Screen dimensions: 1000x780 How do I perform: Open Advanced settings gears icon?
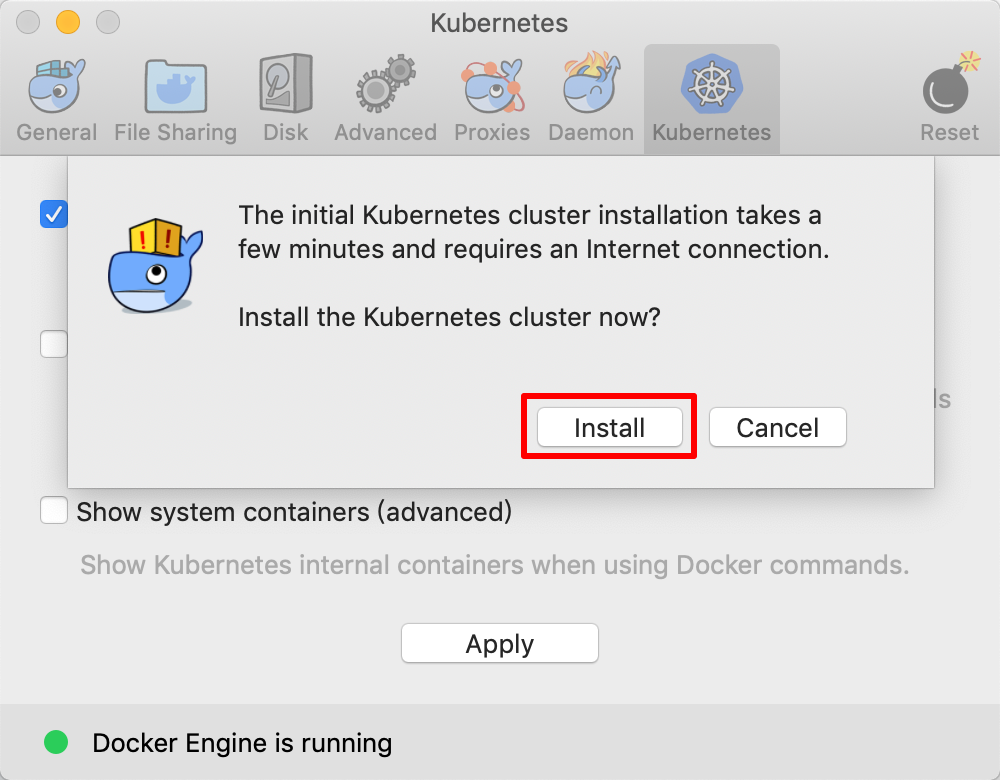click(385, 86)
